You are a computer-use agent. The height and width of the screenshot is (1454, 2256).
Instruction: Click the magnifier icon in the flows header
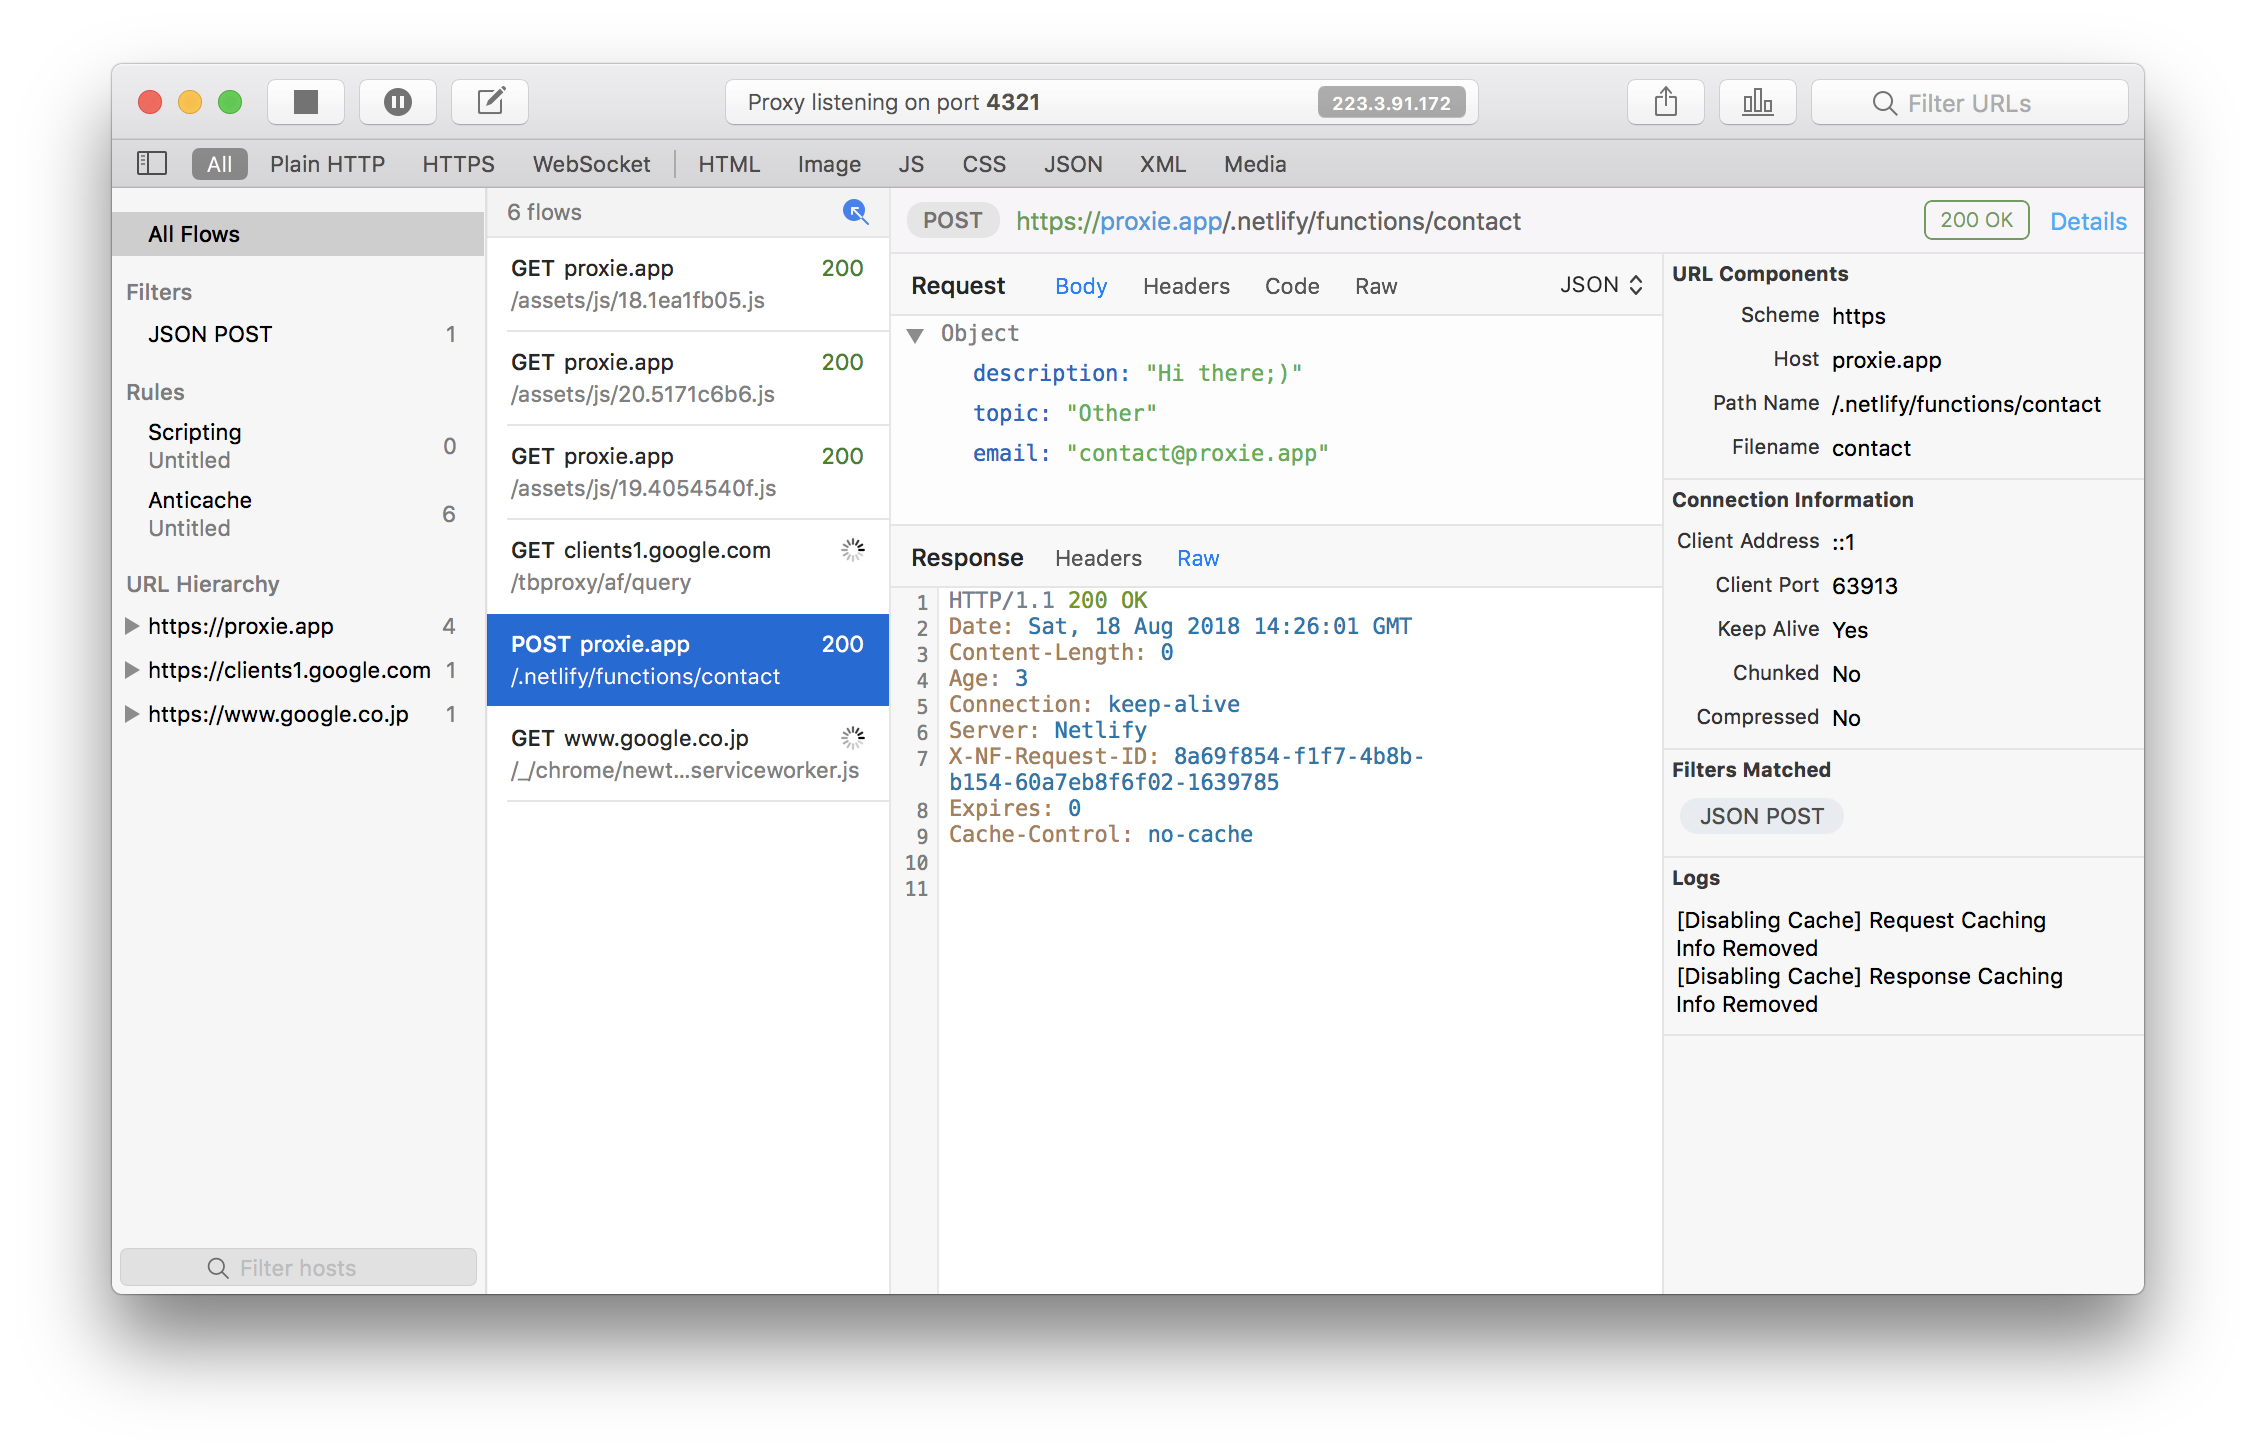[855, 212]
